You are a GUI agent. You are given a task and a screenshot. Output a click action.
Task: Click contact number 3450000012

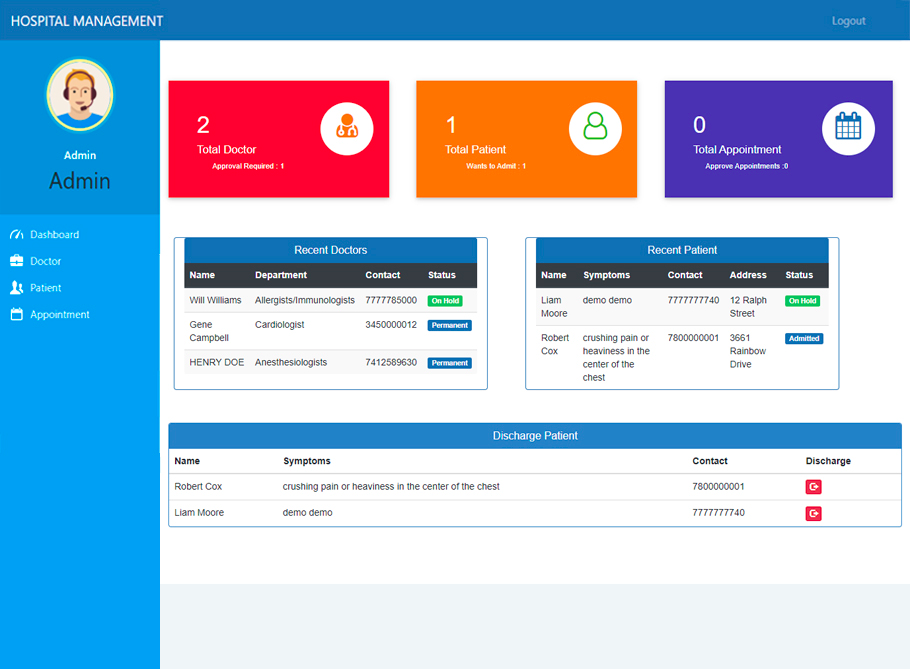(x=391, y=324)
